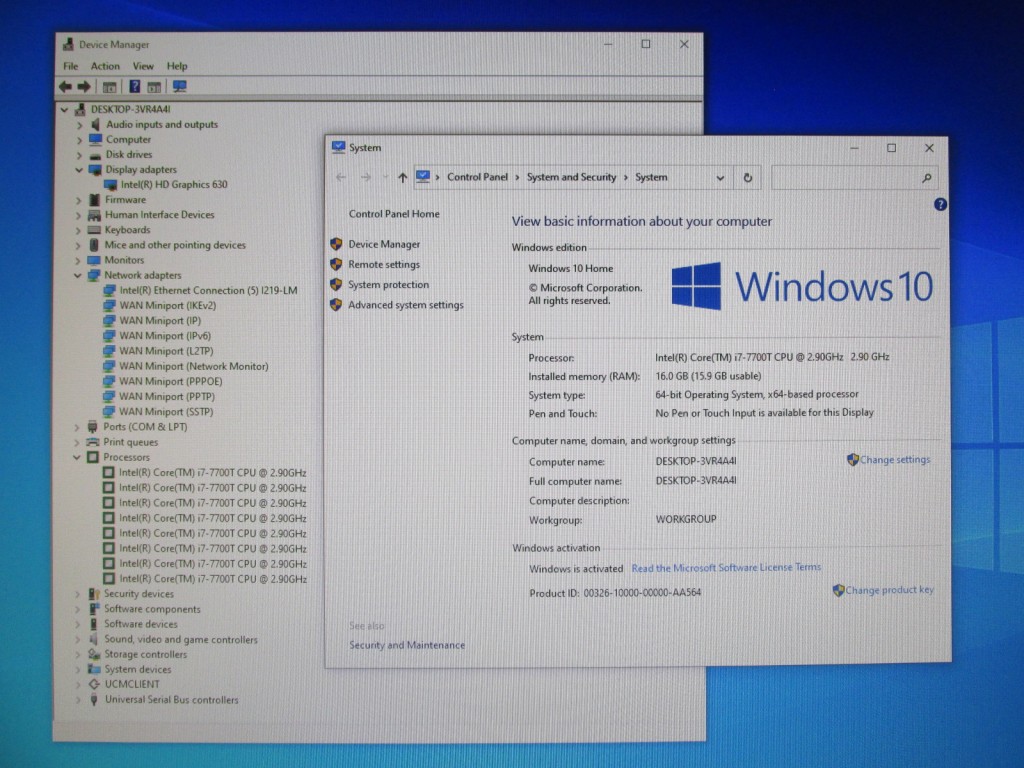Click the Help icon in Device Manager toolbar
The width and height of the screenshot is (1024, 768).
(x=135, y=86)
